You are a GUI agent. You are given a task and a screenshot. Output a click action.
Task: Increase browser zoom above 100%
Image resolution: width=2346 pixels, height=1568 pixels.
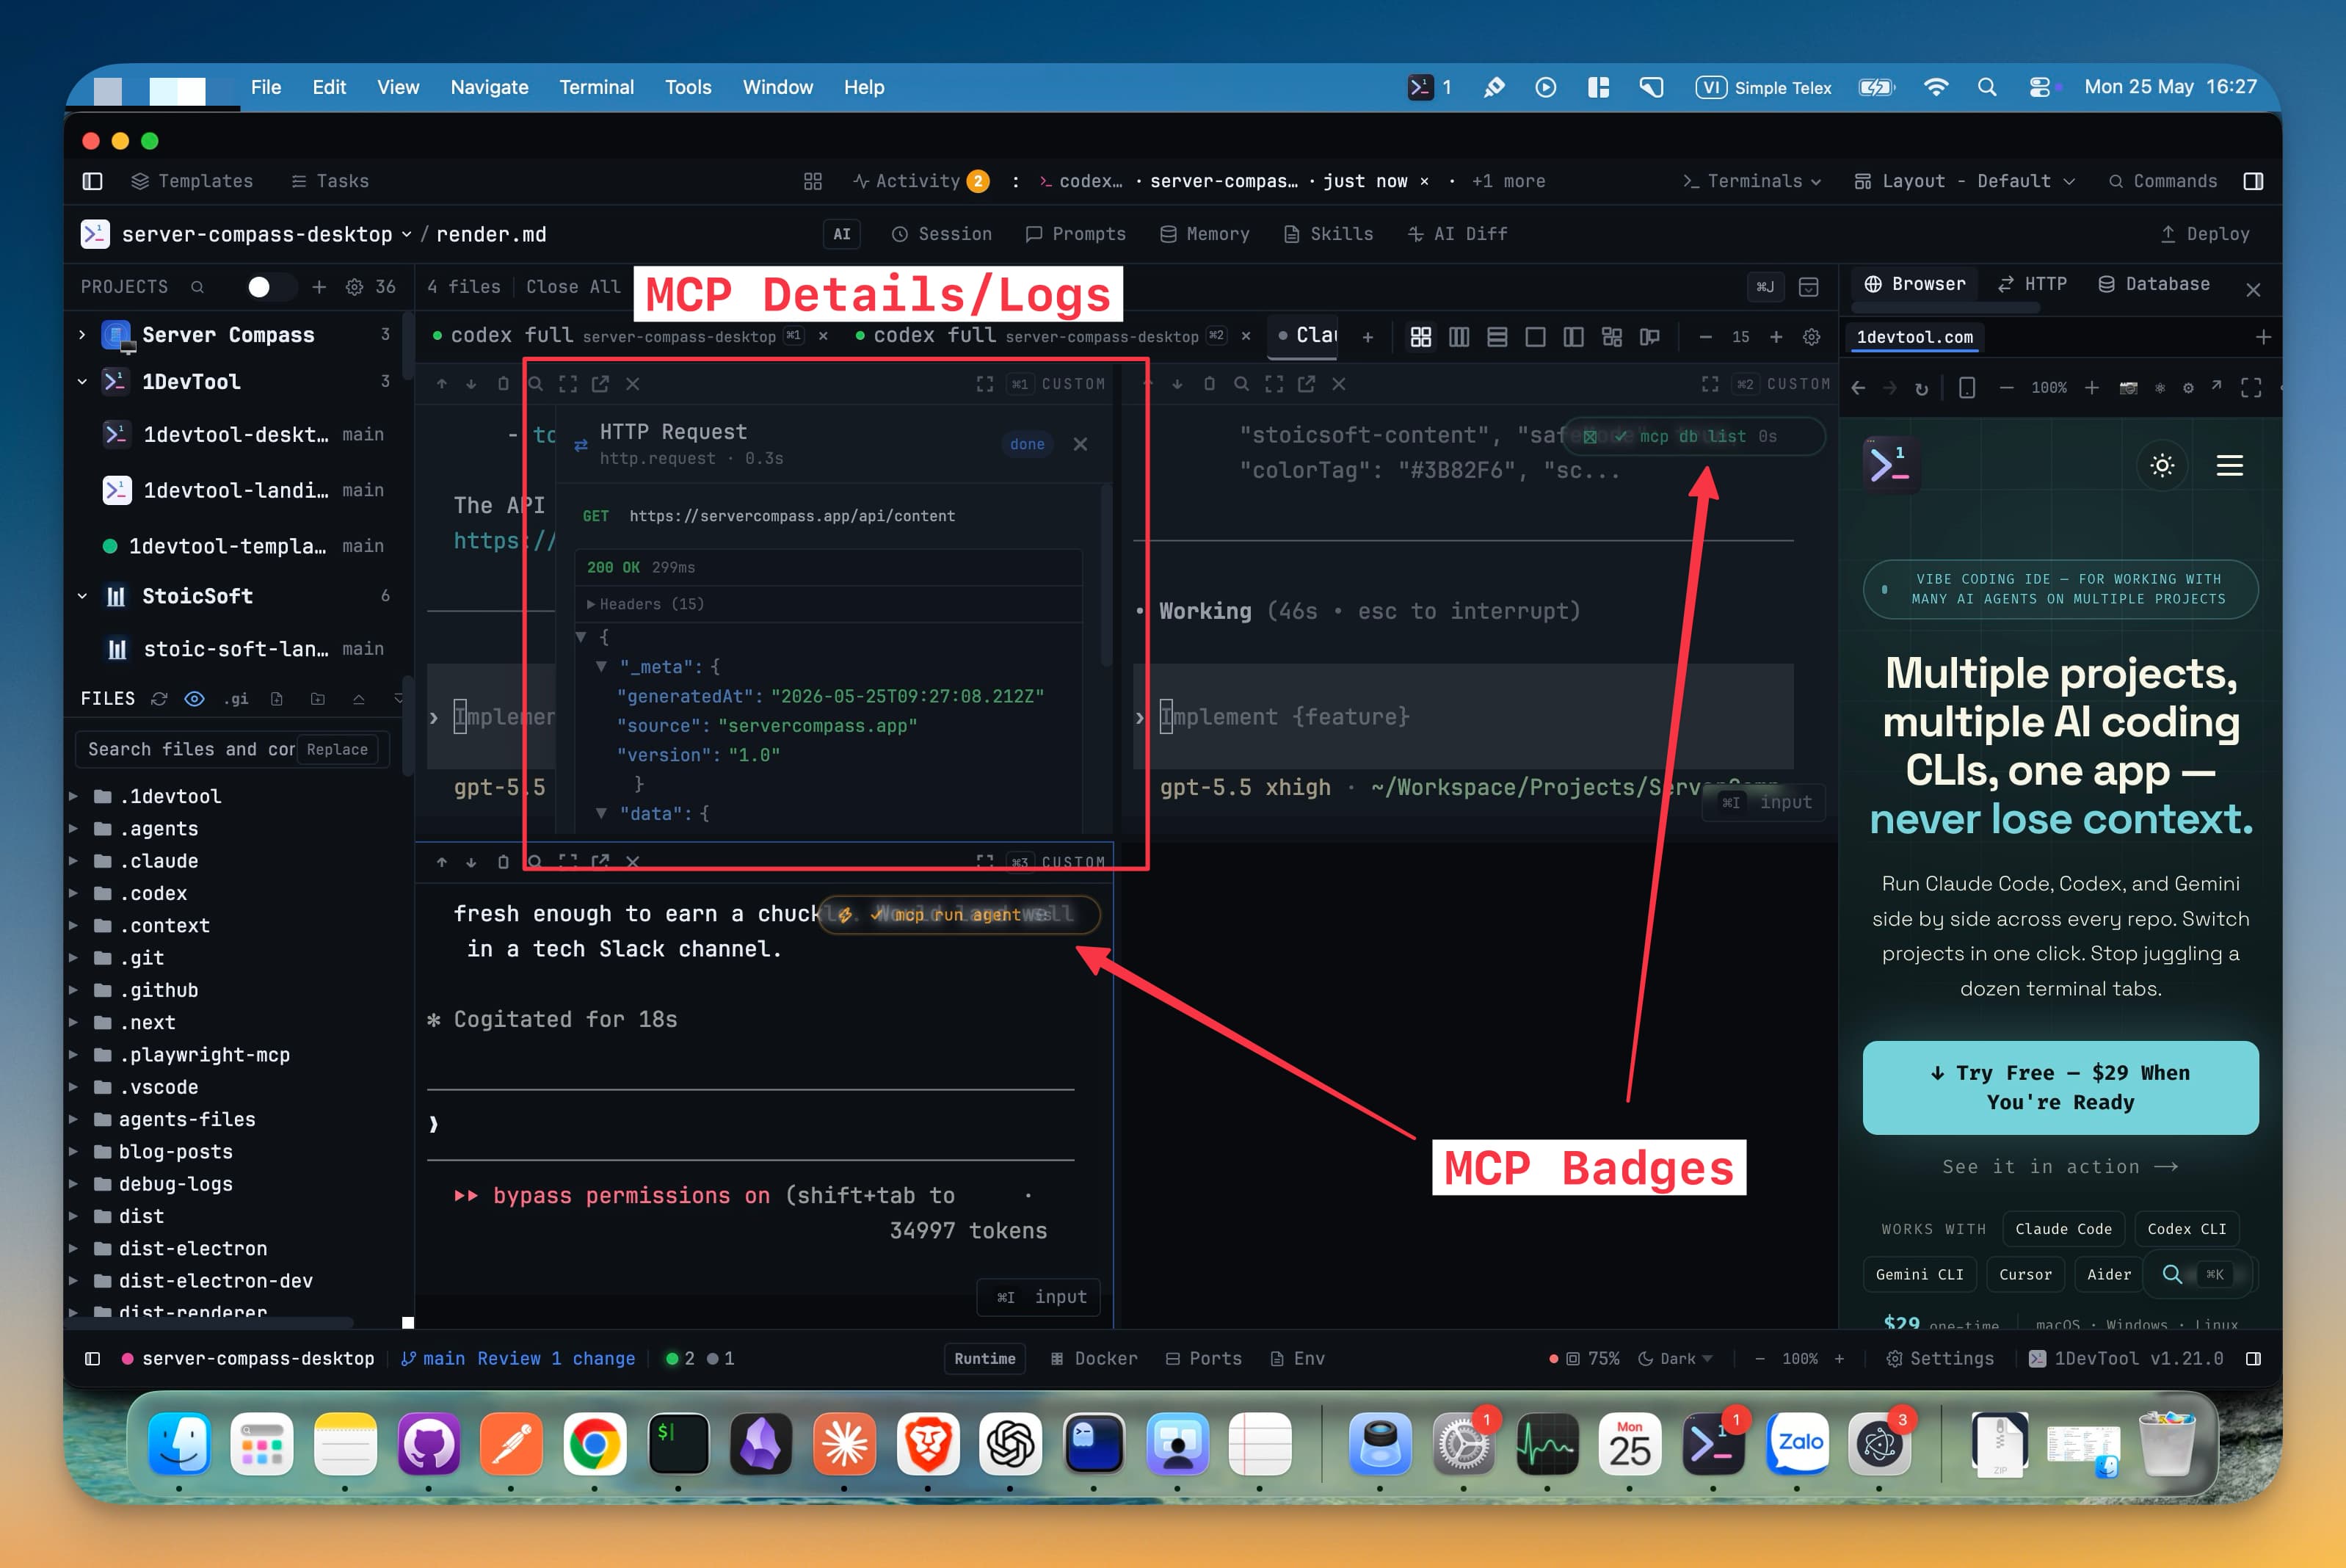point(2091,388)
